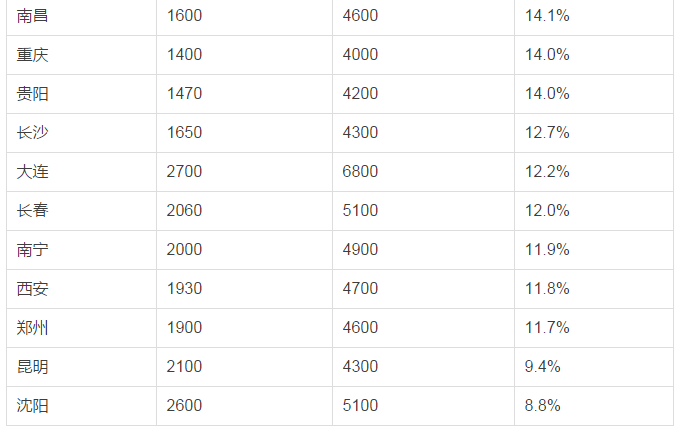681x434 pixels.
Task: Click the 南昌 city cell
Action: pos(33,16)
